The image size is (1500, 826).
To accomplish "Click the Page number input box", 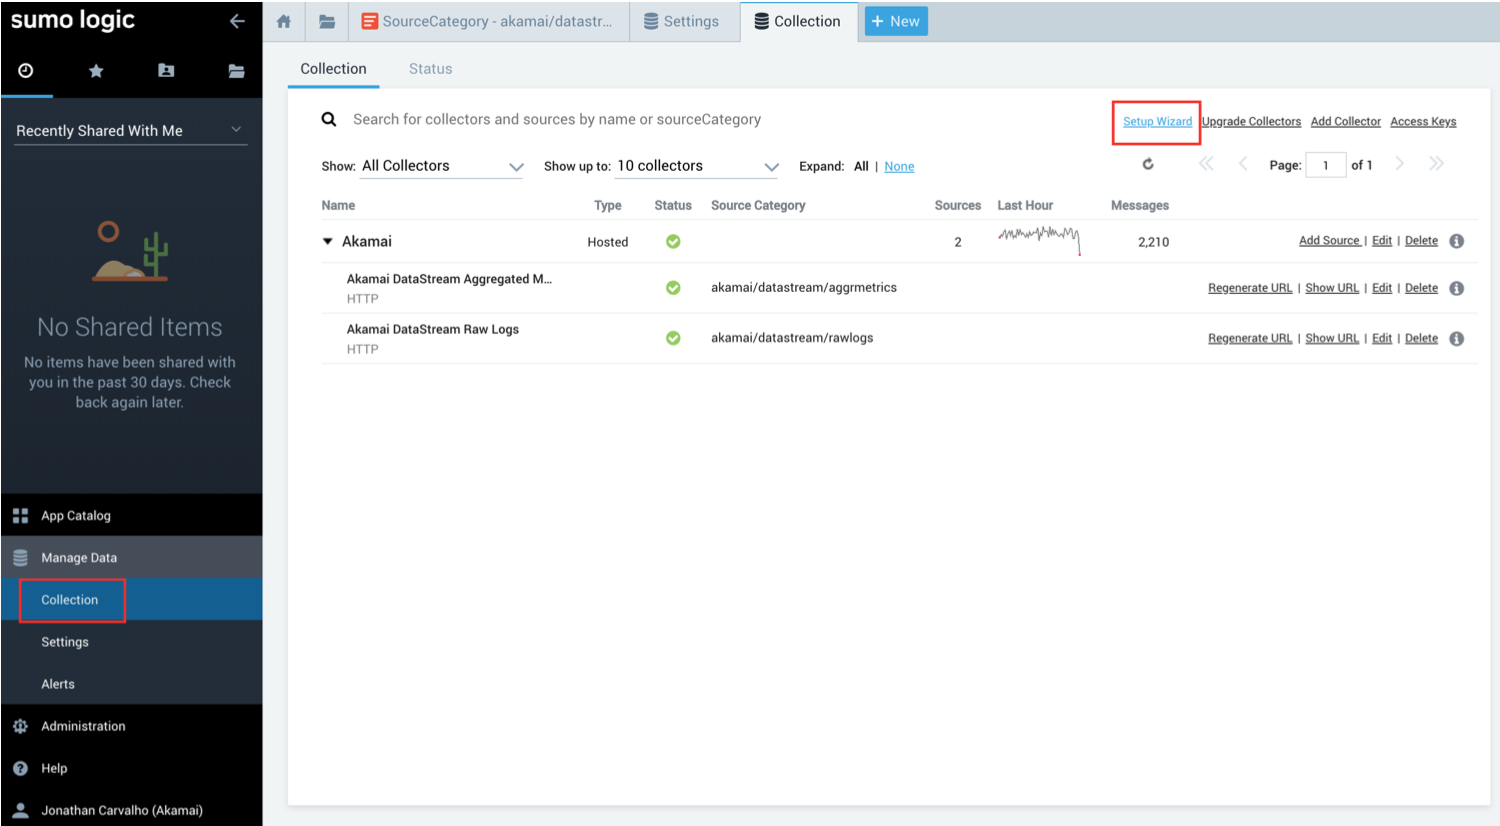I will click(1325, 165).
